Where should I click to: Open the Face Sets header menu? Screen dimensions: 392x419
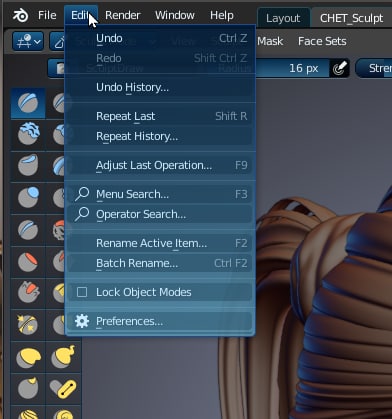(322, 41)
